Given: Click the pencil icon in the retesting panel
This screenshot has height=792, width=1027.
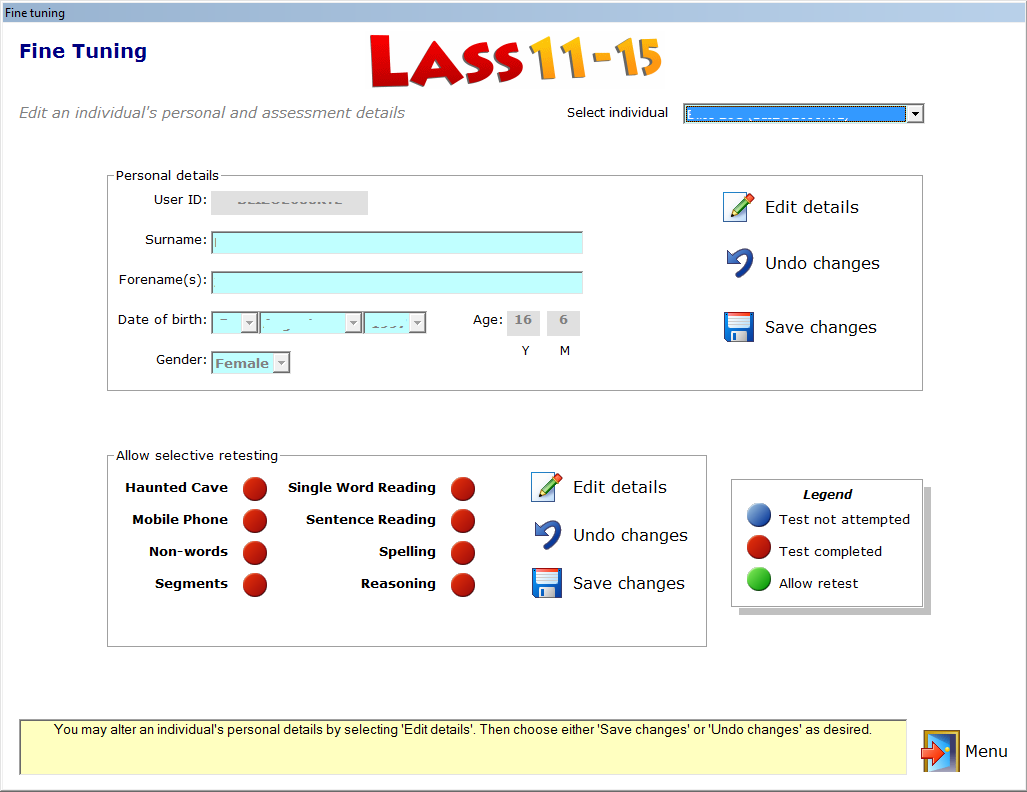Looking at the screenshot, I should pyautogui.click(x=546, y=487).
